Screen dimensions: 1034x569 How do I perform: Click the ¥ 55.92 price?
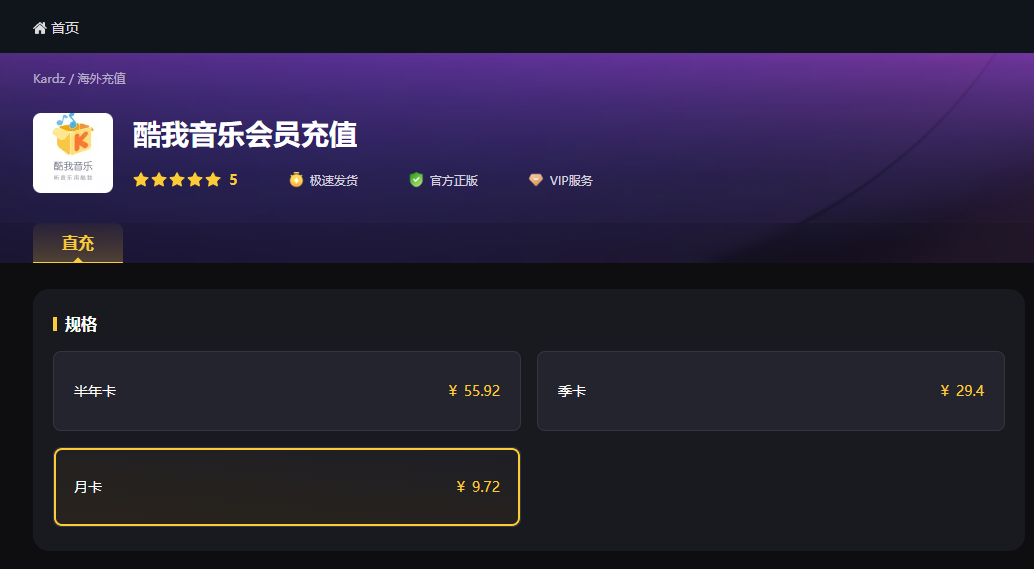pyautogui.click(x=474, y=391)
